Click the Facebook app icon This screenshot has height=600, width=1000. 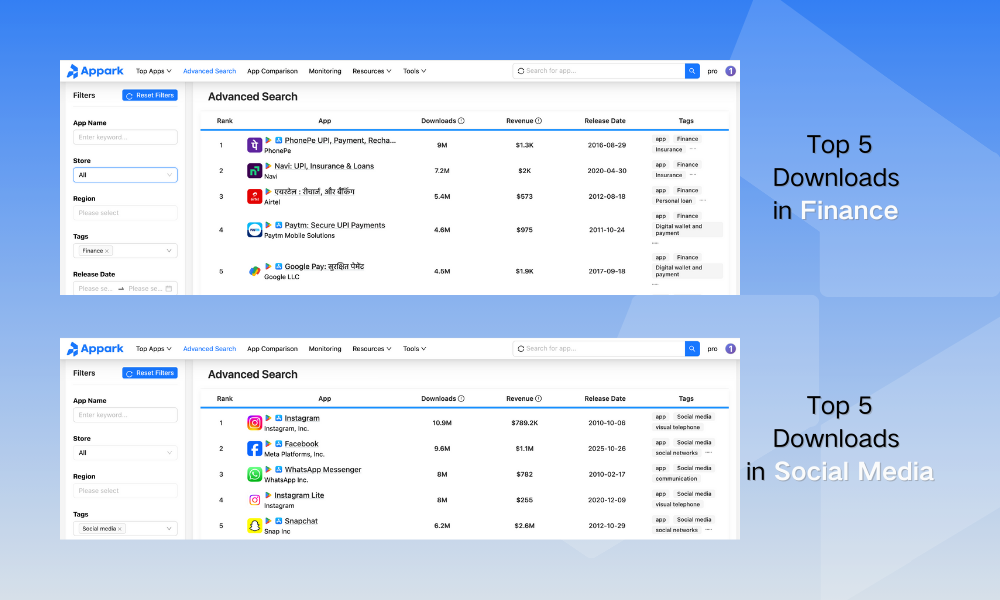point(255,448)
